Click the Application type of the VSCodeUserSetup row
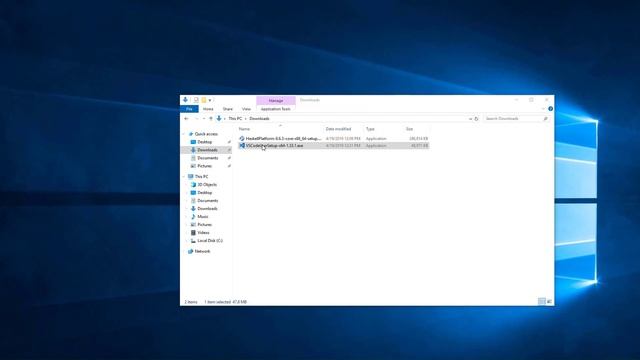Image resolution: width=640 pixels, height=360 pixels. [x=376, y=146]
